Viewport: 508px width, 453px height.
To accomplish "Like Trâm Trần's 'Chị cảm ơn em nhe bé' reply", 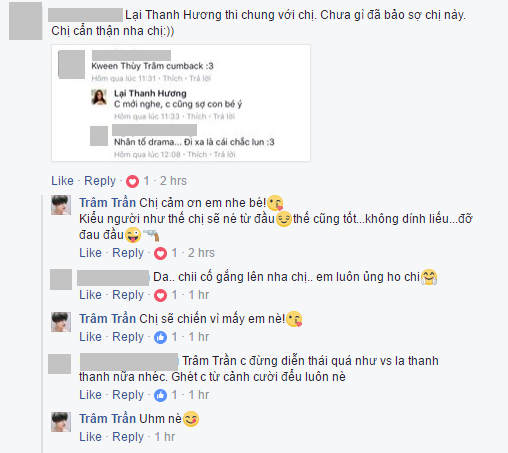I will click(90, 253).
